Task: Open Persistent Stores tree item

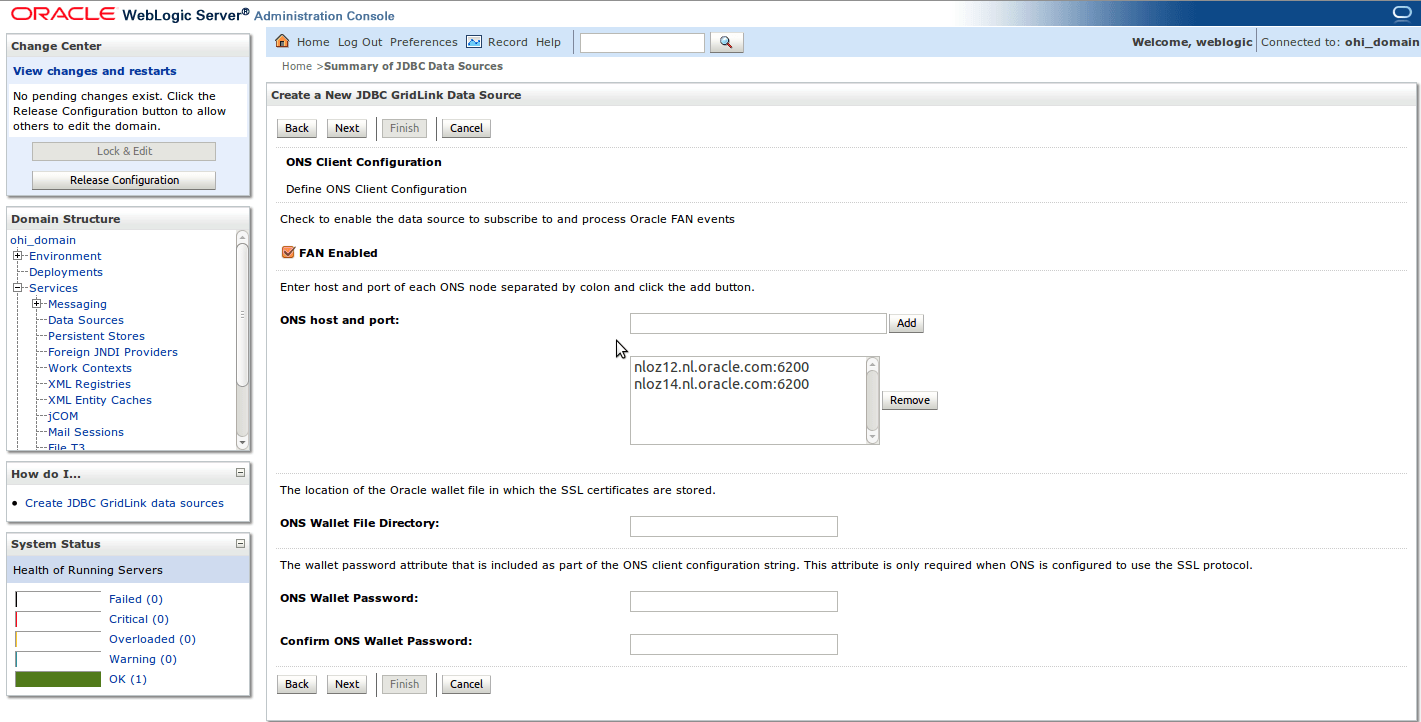Action: (x=96, y=336)
